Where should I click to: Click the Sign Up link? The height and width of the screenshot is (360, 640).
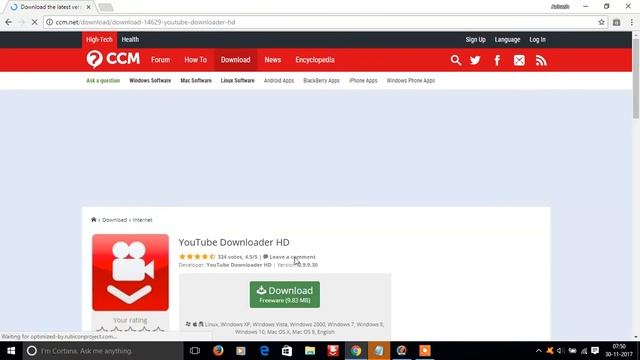(x=476, y=40)
